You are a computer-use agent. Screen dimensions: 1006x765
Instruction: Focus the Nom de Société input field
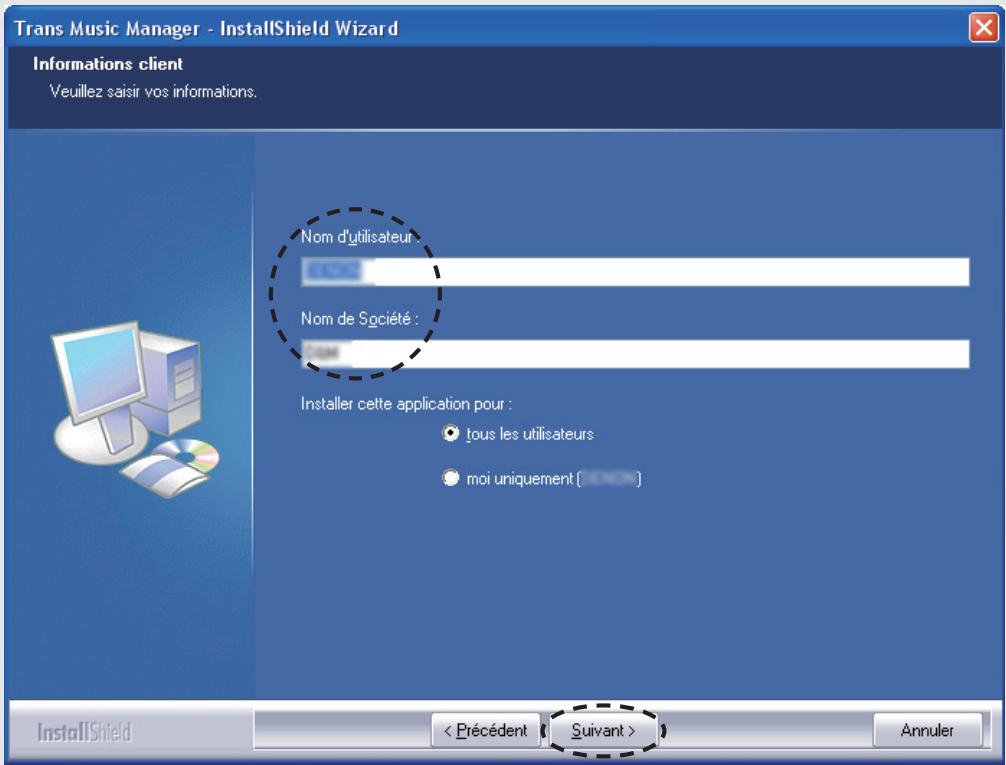635,354
